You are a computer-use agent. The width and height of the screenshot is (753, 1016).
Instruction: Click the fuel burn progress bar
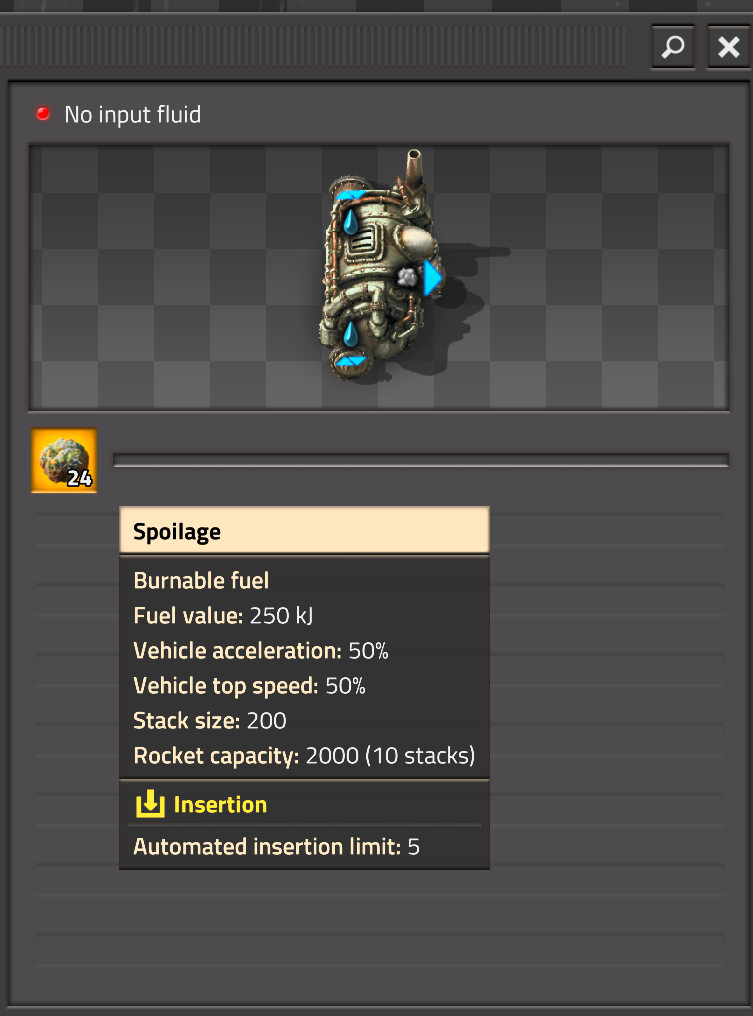(421, 460)
